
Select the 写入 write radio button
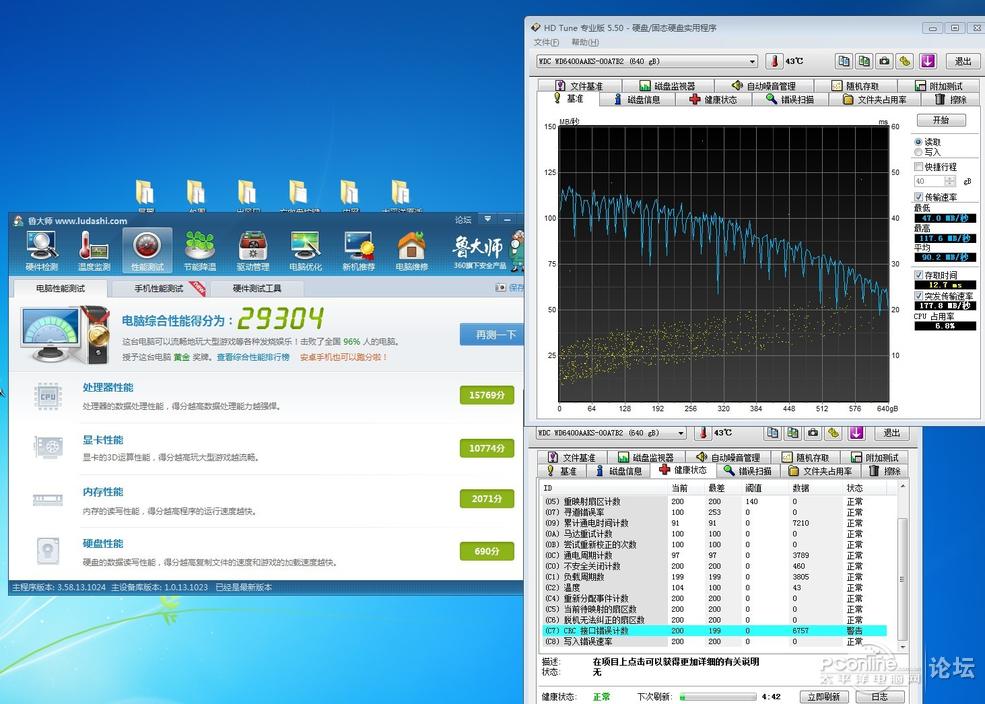point(918,152)
